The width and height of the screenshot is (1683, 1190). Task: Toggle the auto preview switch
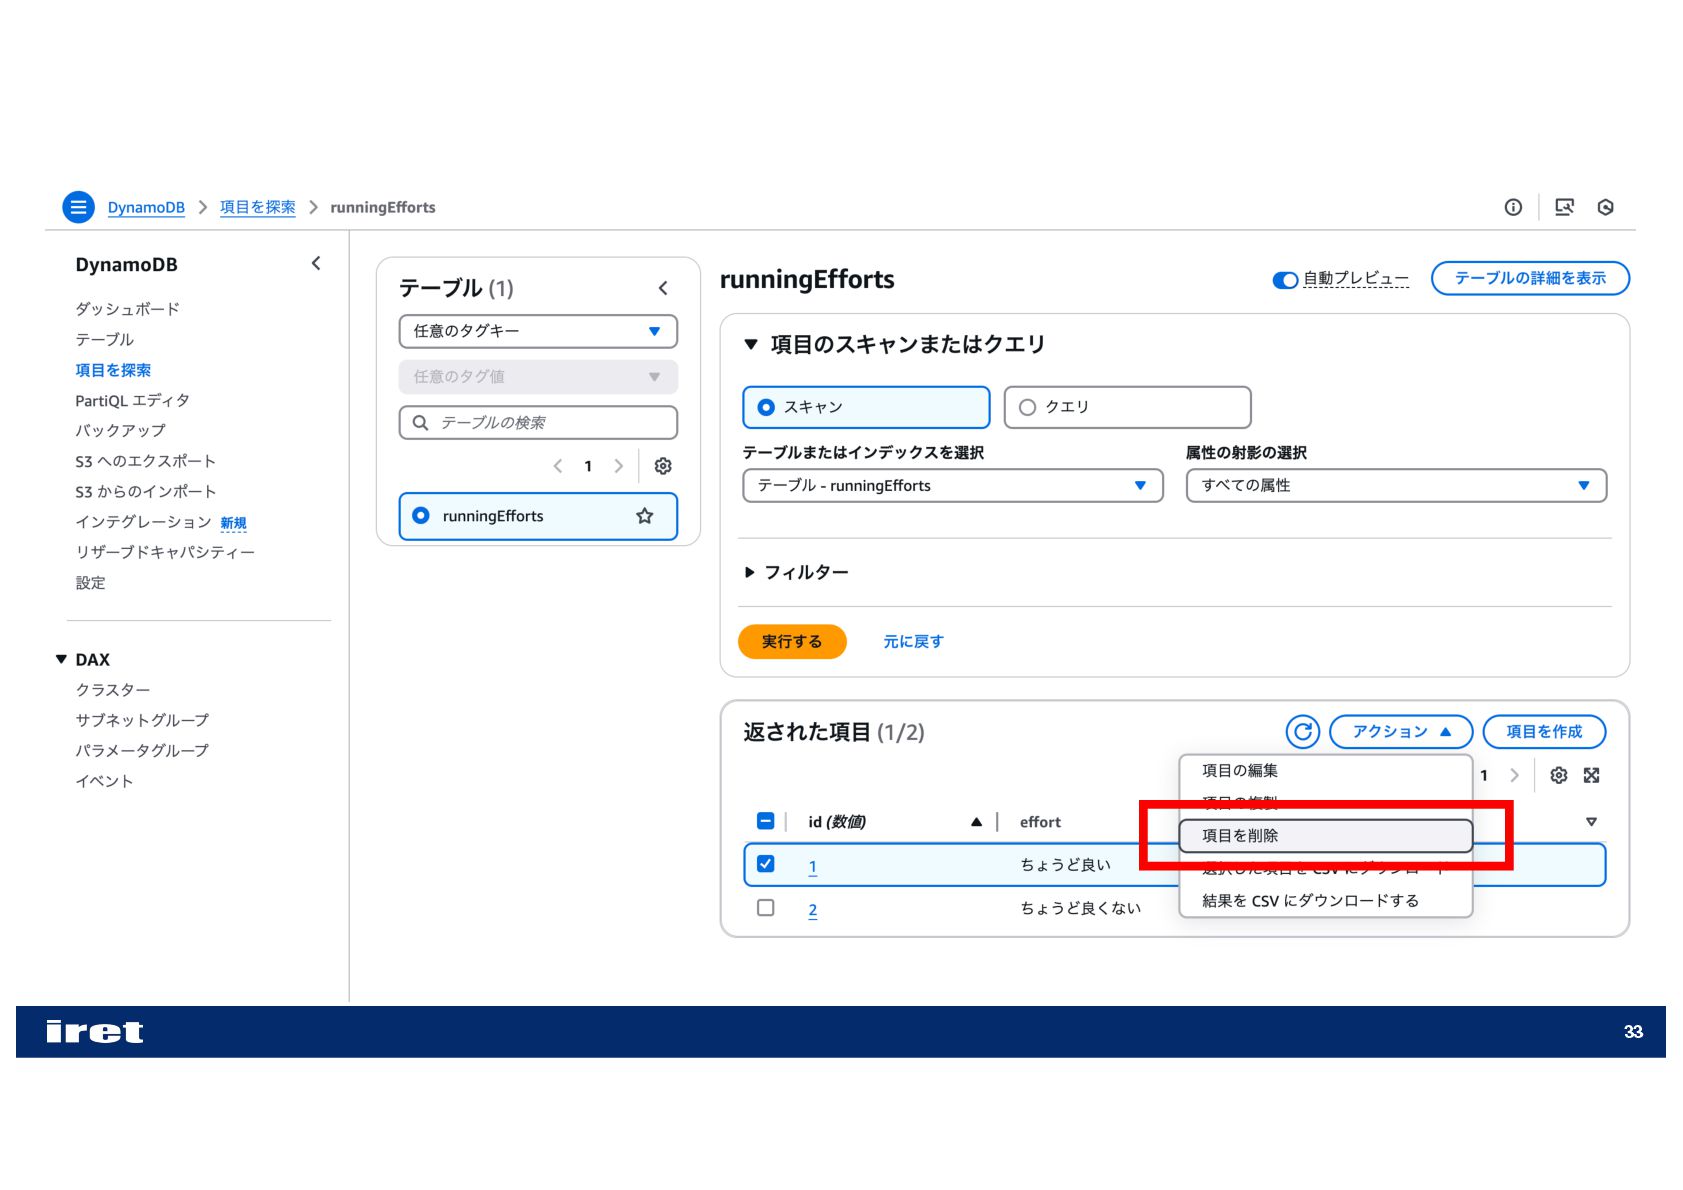coord(1285,280)
